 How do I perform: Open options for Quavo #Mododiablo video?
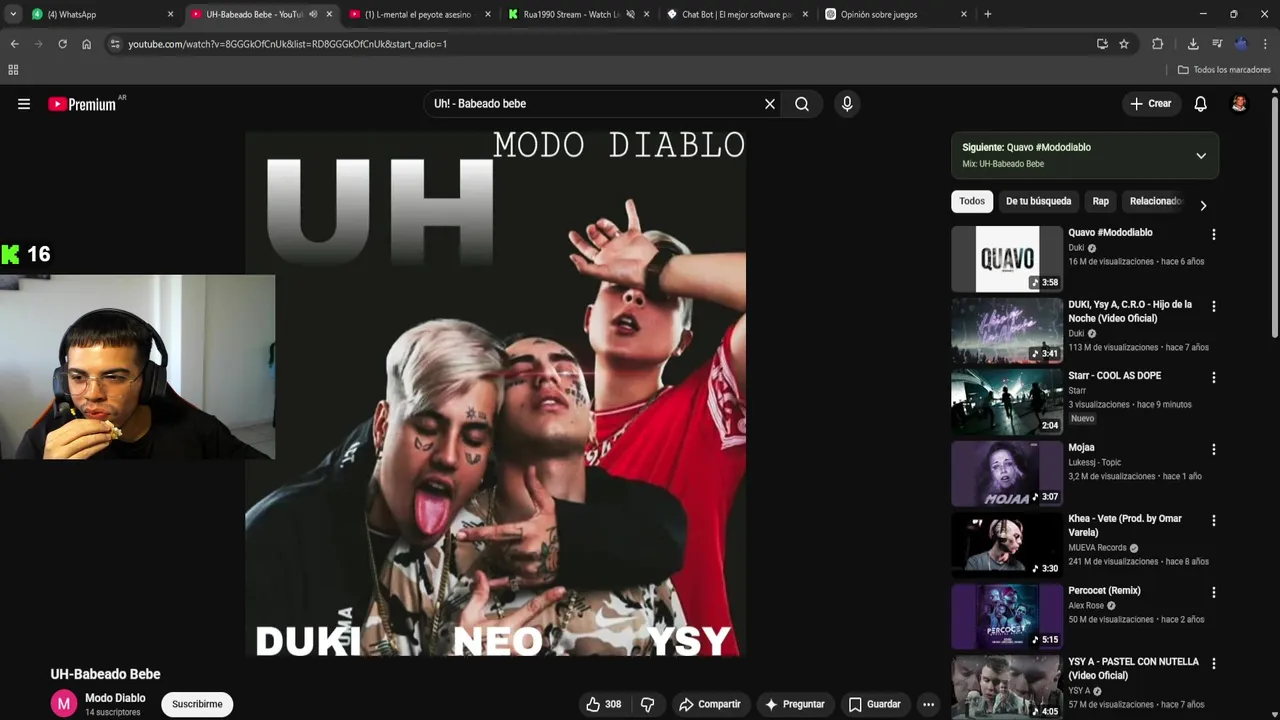(x=1214, y=234)
